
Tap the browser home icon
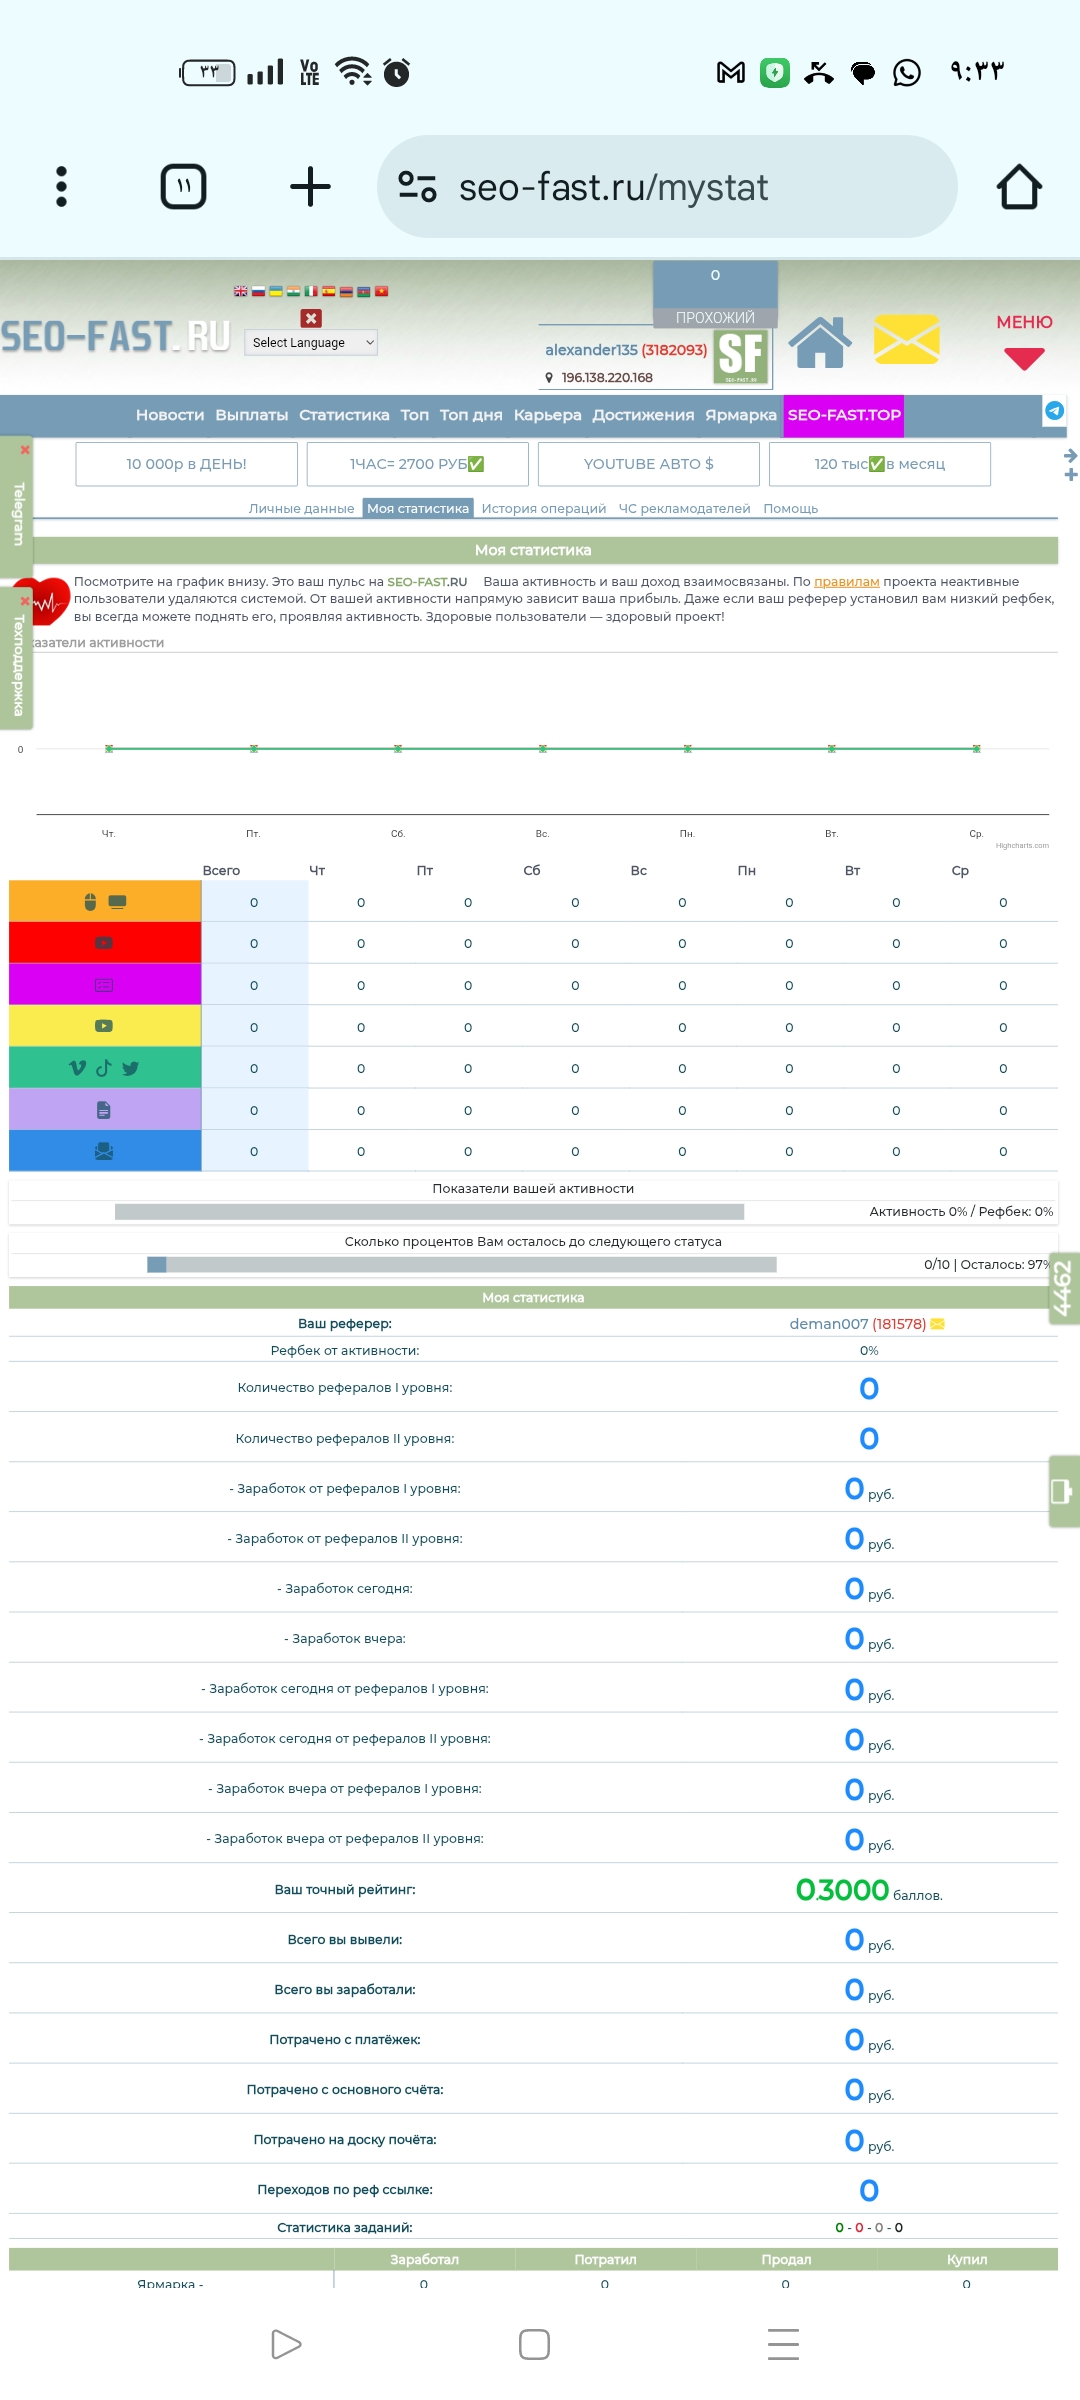[1019, 187]
